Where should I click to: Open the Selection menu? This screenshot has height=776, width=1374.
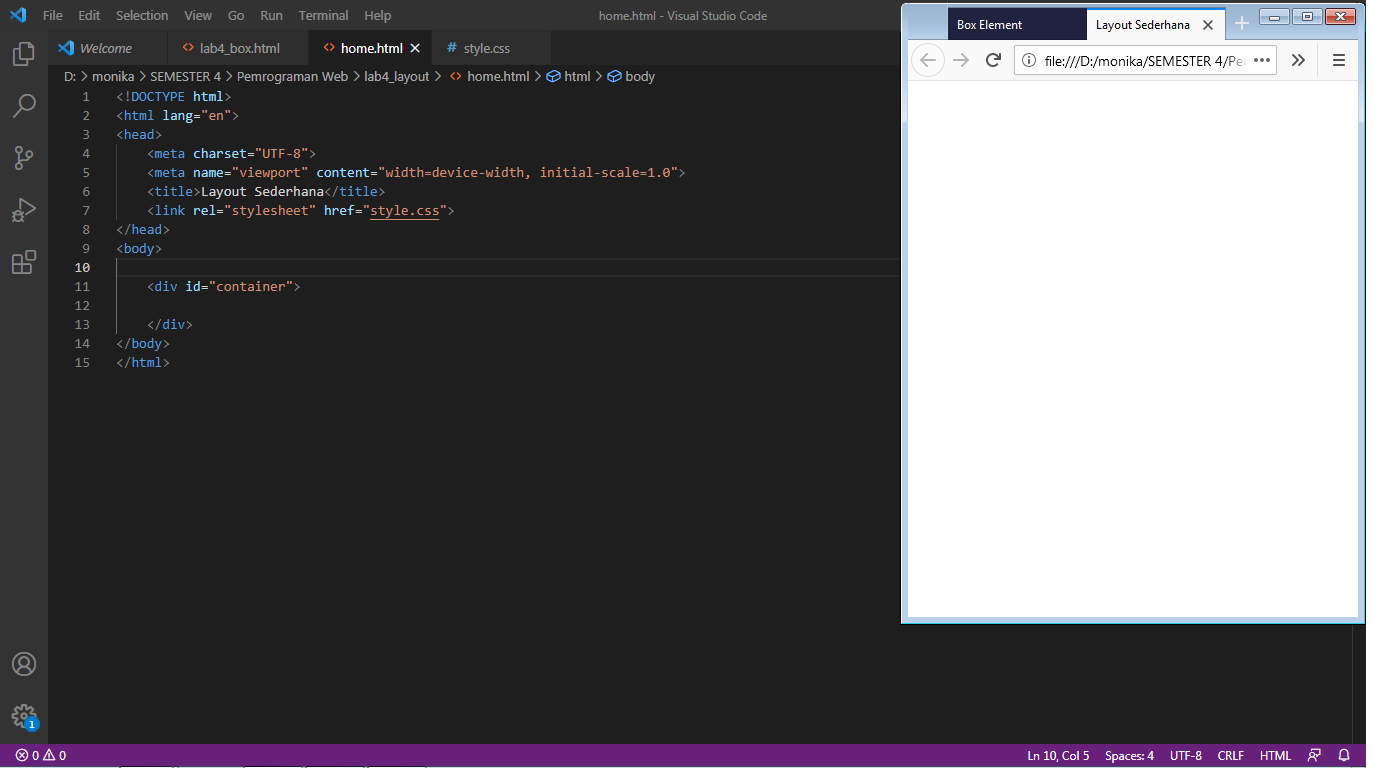coord(142,16)
